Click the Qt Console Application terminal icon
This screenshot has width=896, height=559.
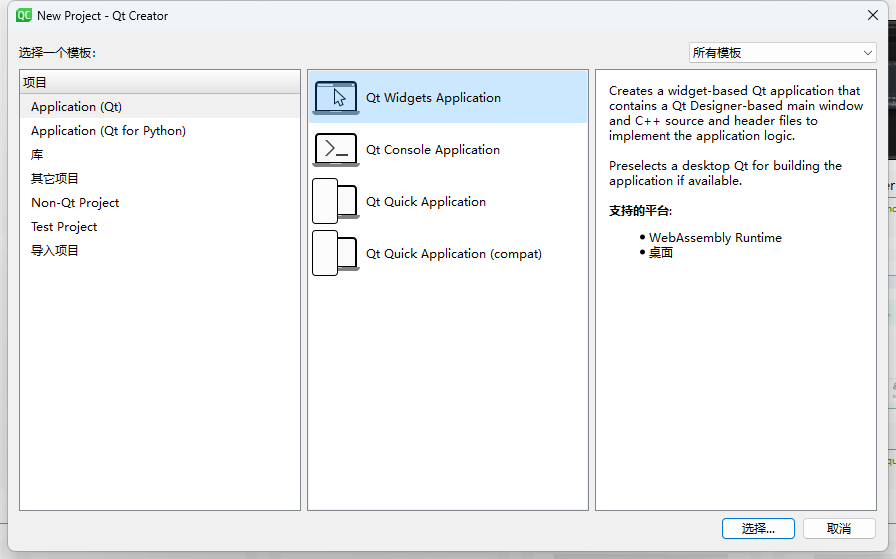point(336,150)
